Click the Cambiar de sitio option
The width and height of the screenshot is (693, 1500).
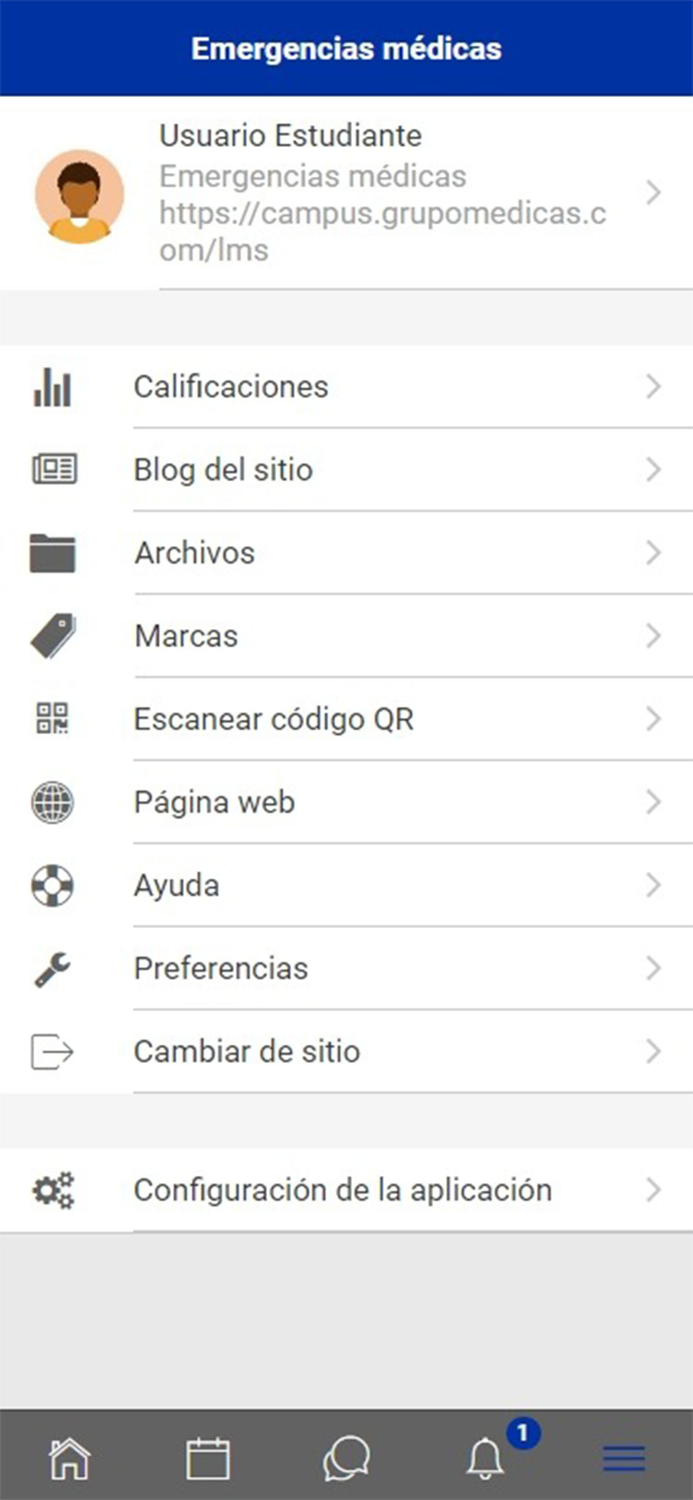coord(246,1051)
